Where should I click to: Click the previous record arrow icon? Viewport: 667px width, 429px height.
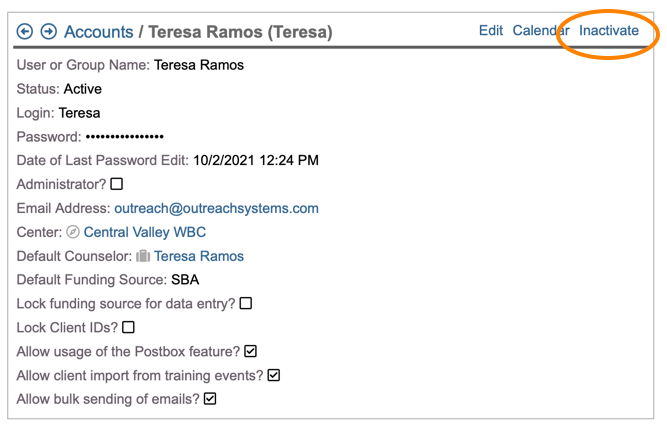point(25,32)
